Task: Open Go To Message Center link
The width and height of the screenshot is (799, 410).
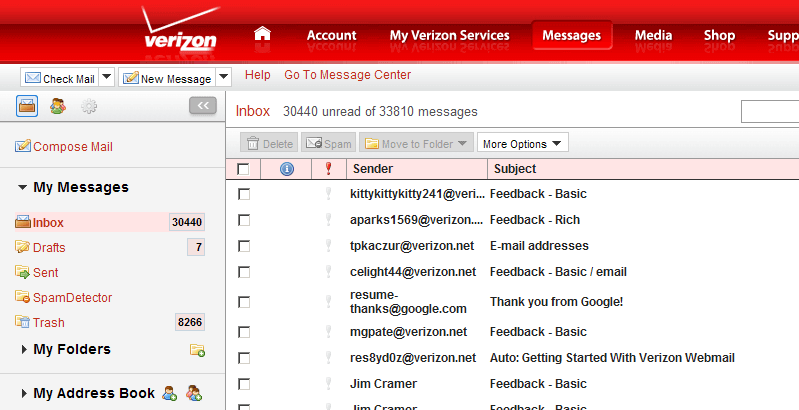Action: click(348, 75)
